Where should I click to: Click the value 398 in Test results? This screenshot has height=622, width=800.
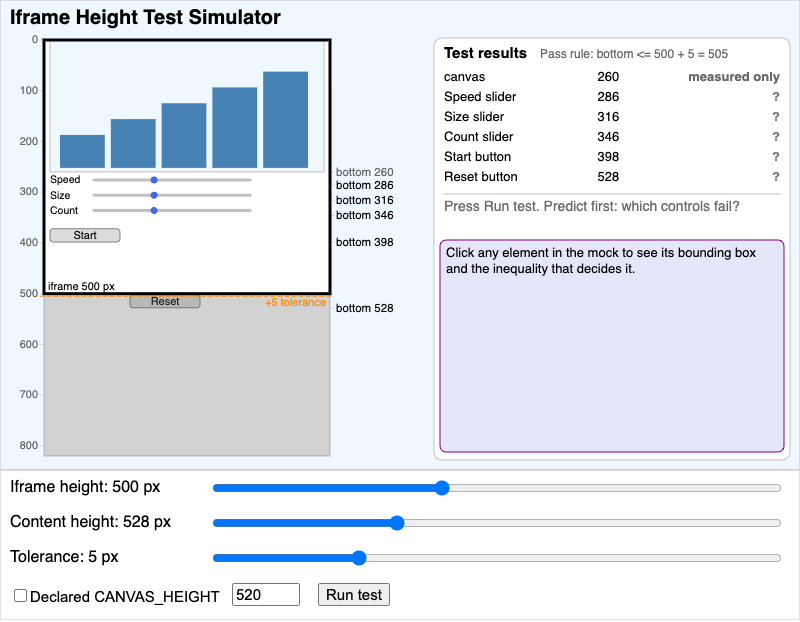coord(608,157)
